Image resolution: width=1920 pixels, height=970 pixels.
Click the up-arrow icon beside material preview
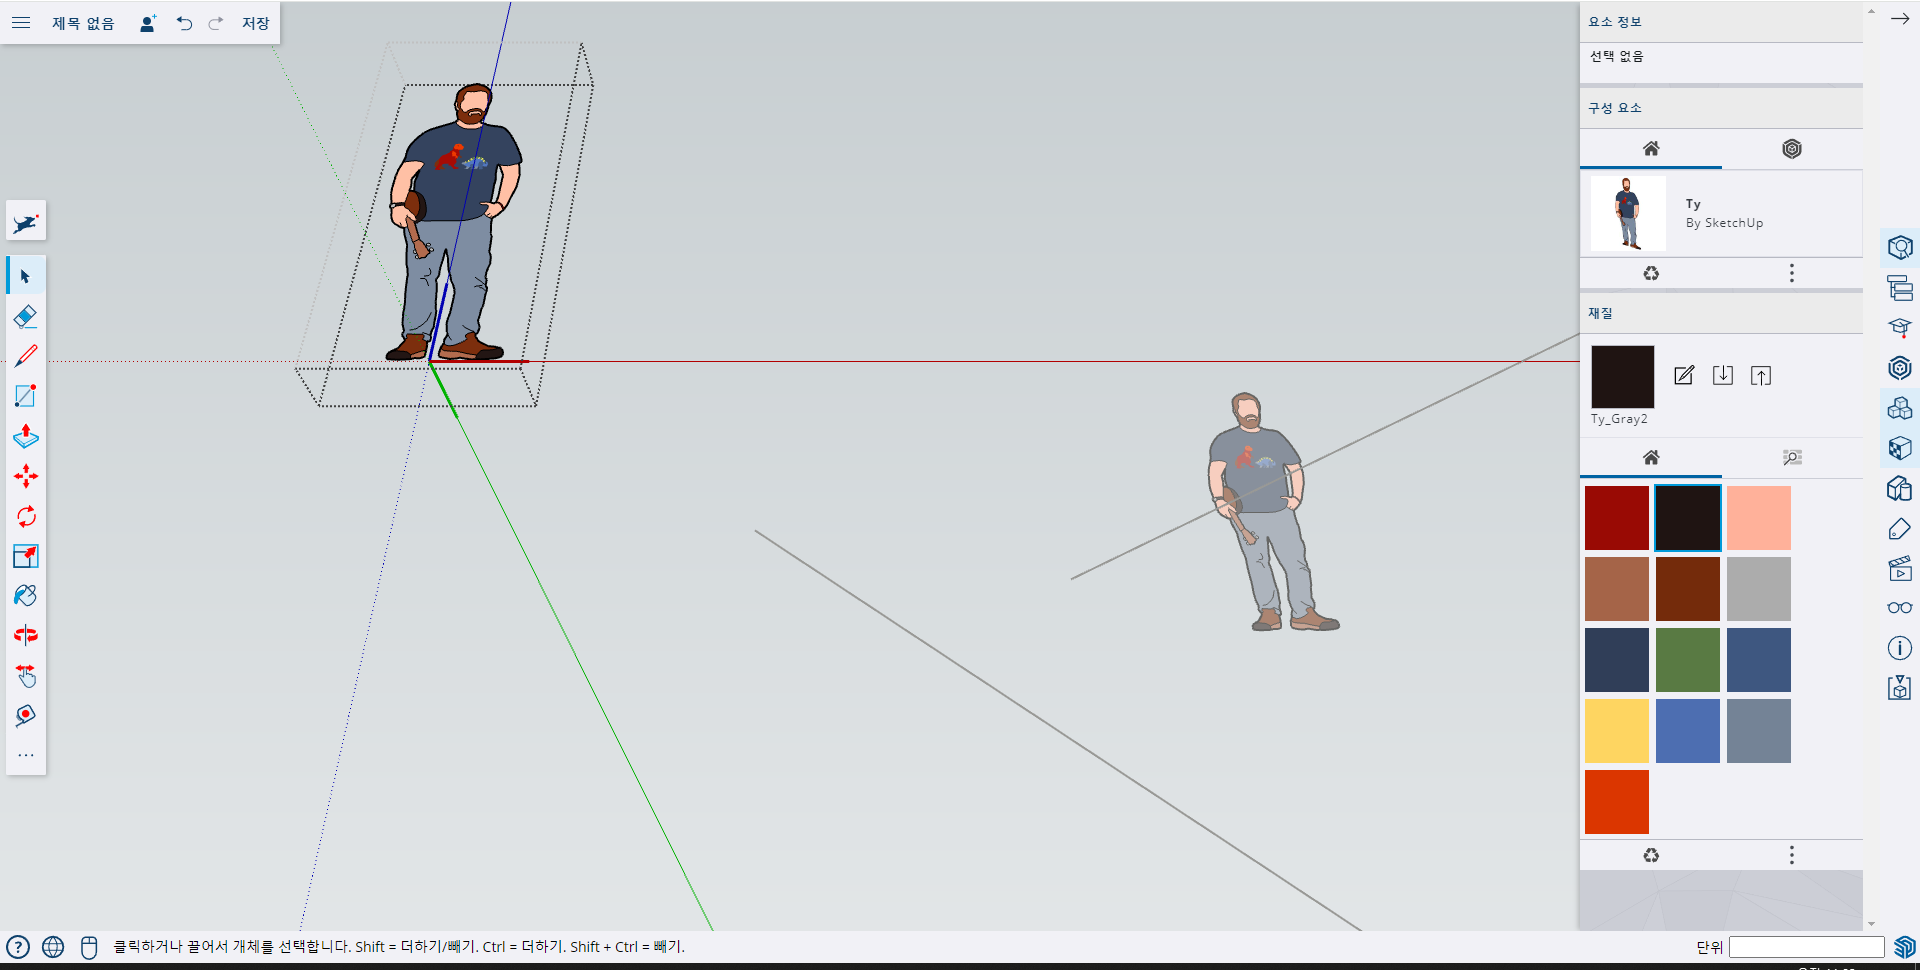(1761, 375)
